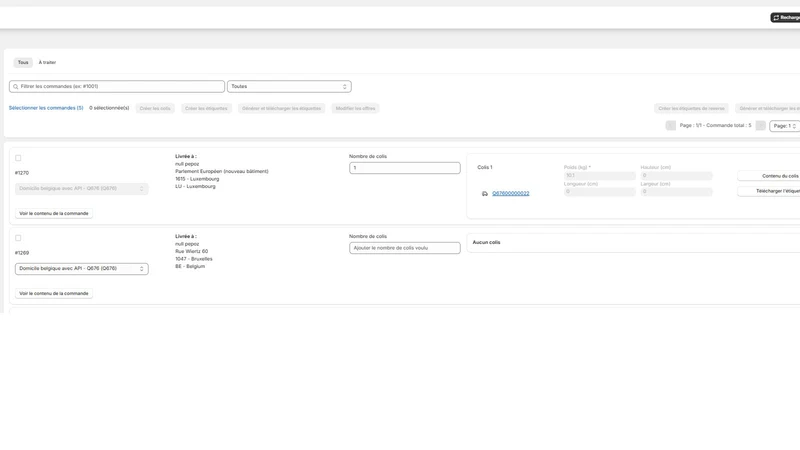Click Parlement Européen address line
Viewport: 800px width, 450px height.
click(221, 171)
